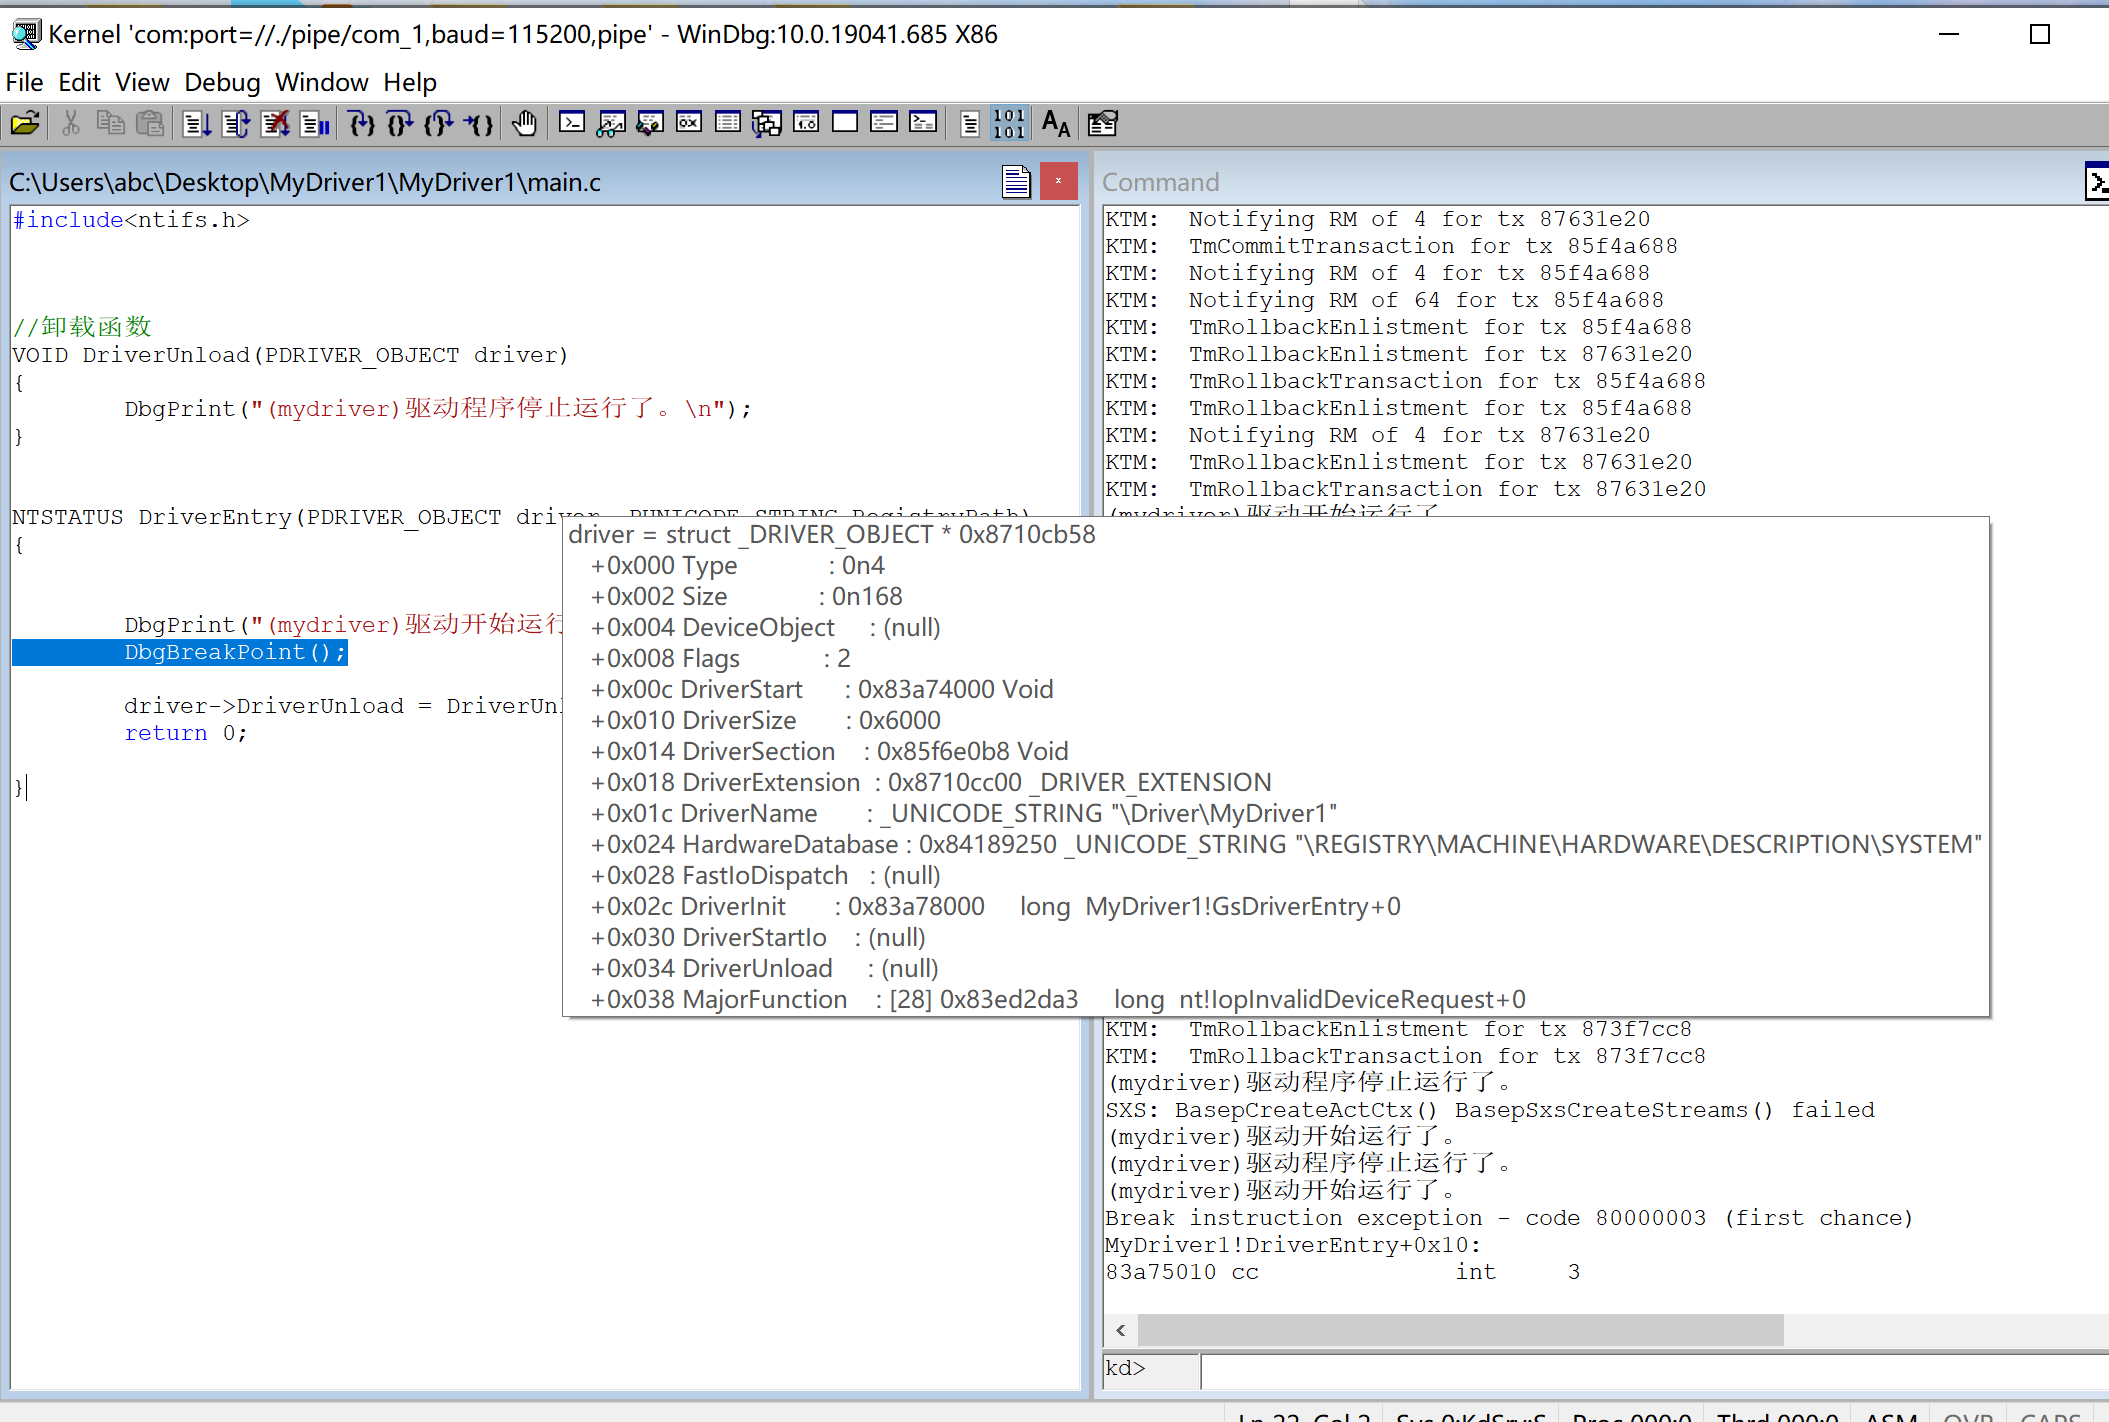This screenshot has height=1422, width=2109.
Task: Open the Debug menu
Action: pos(222,82)
